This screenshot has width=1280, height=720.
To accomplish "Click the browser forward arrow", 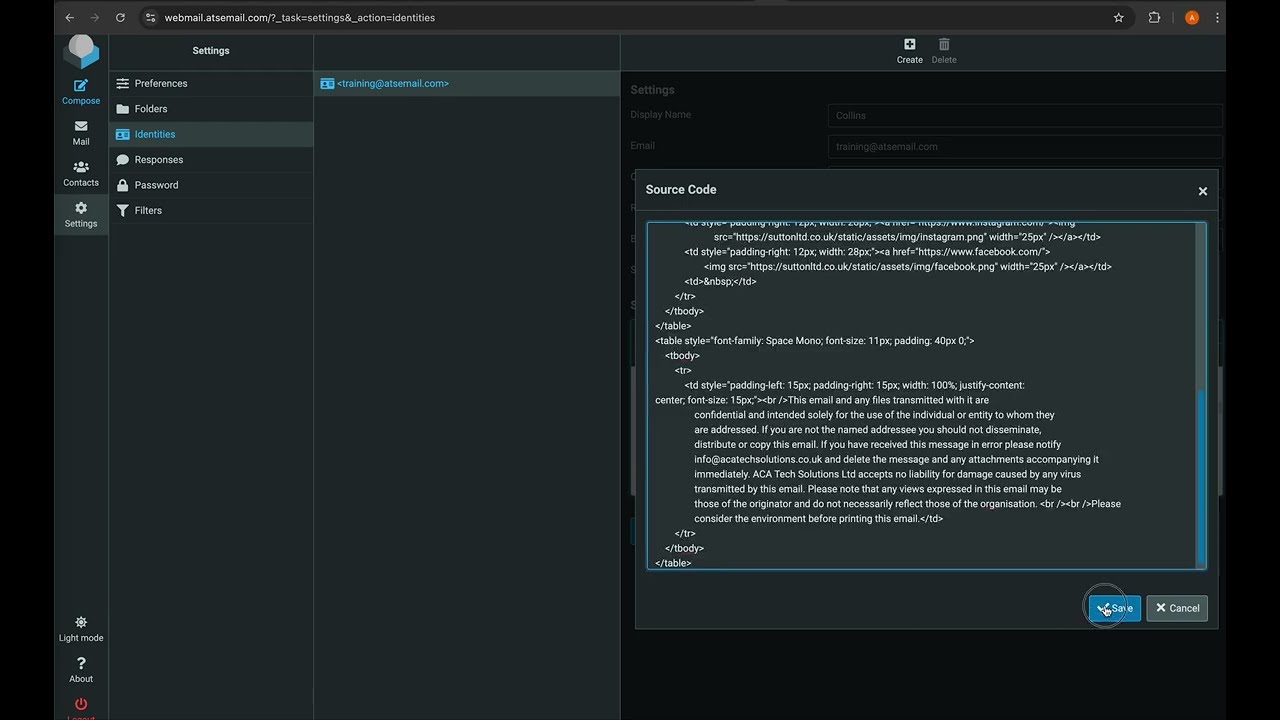I will coord(95,17).
